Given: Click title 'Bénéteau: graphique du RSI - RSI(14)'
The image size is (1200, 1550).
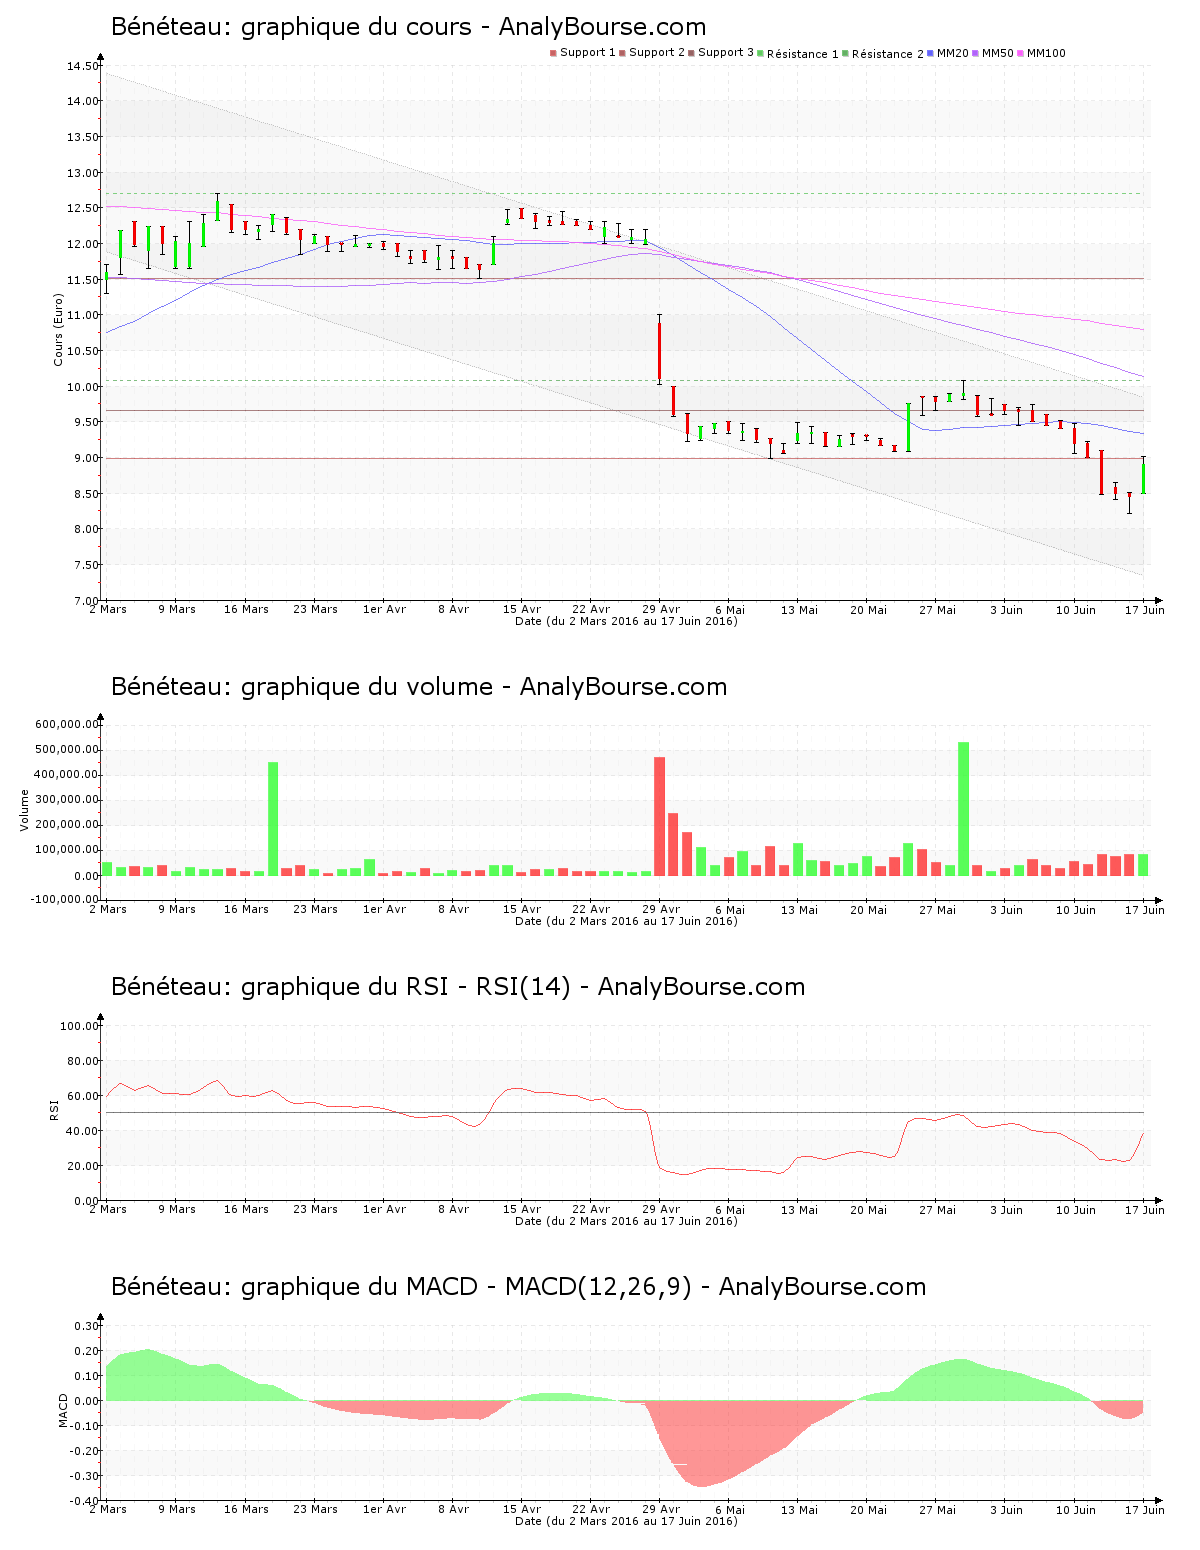Looking at the screenshot, I should pos(341,987).
